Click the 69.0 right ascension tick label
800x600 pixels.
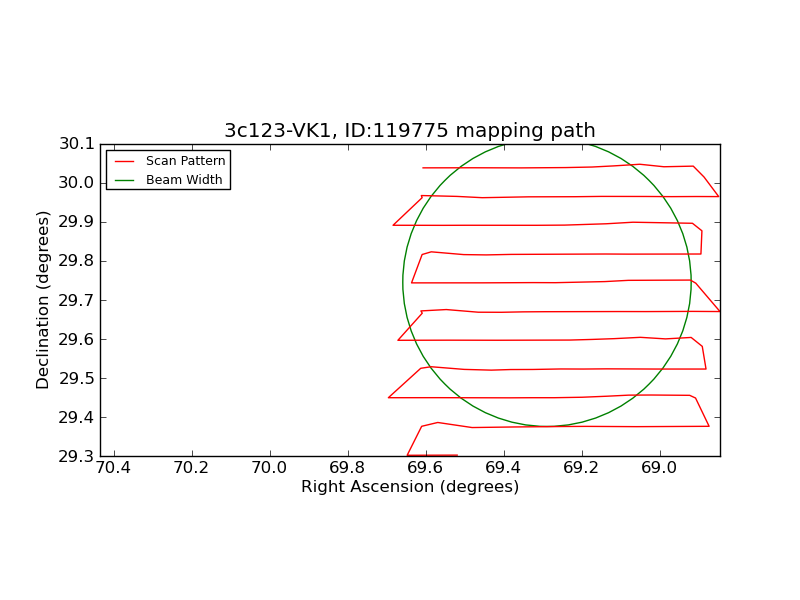660,468
